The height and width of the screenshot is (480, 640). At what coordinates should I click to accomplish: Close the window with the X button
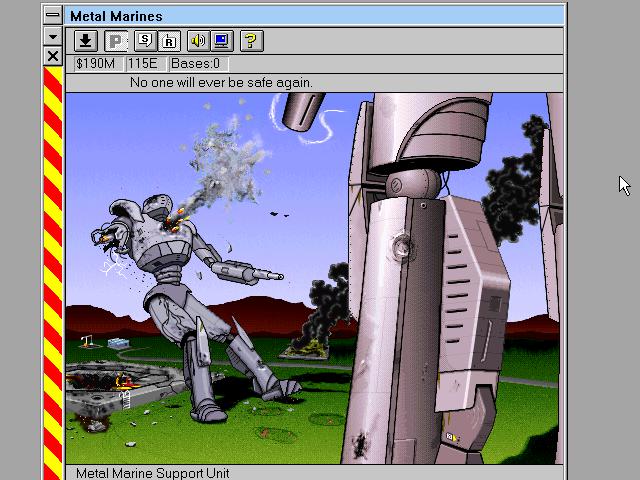(x=53, y=56)
